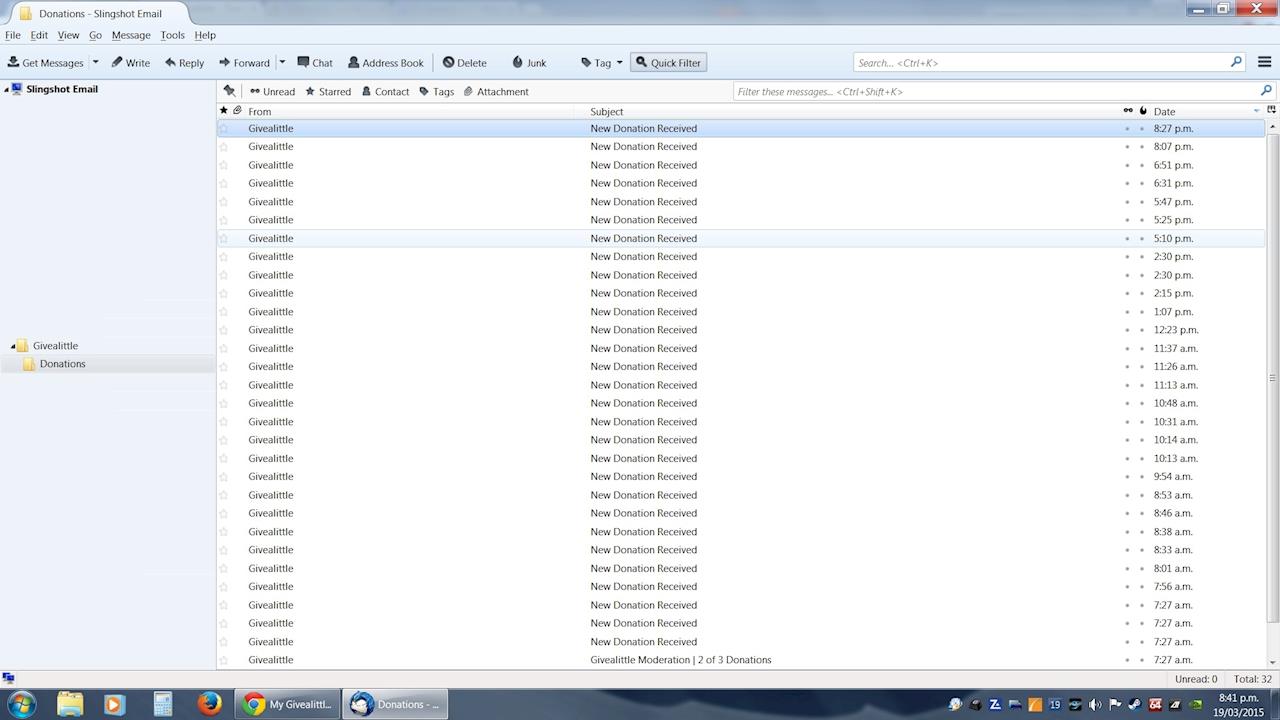Open the Address Book
This screenshot has width=1280, height=720.
(x=385, y=62)
